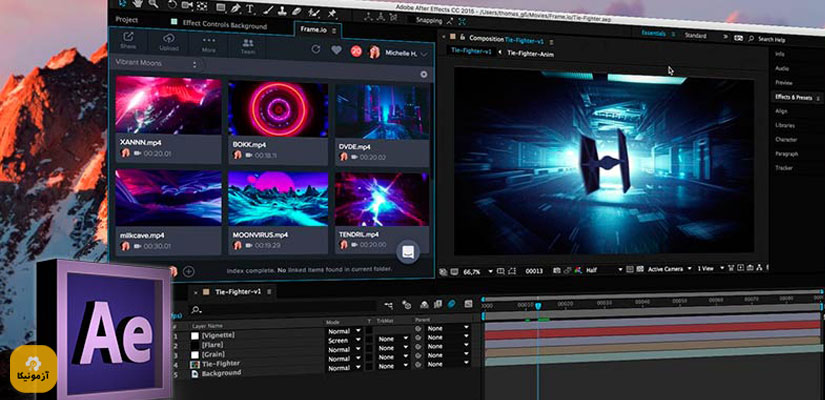Select the Frame.io panel tab
This screenshot has height=400, width=825.
(x=314, y=29)
